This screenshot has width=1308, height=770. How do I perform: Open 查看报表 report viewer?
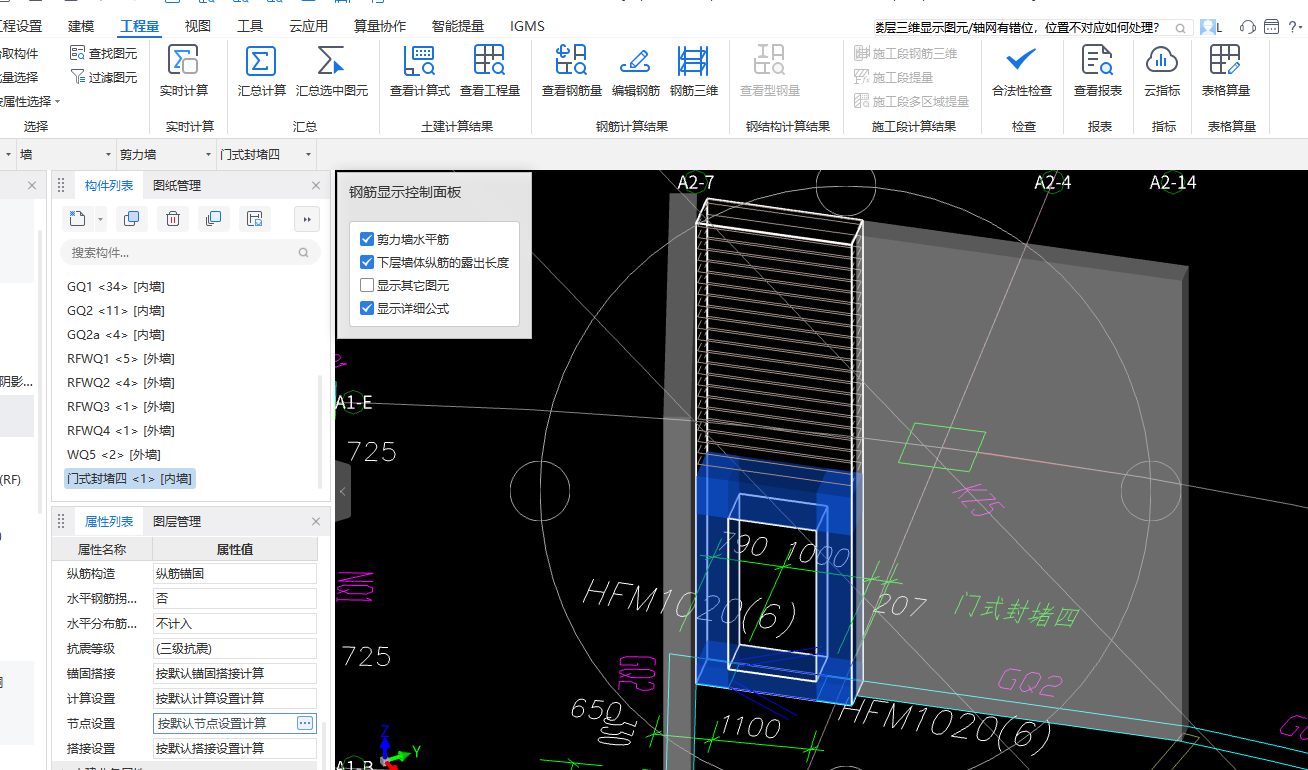coord(1098,71)
